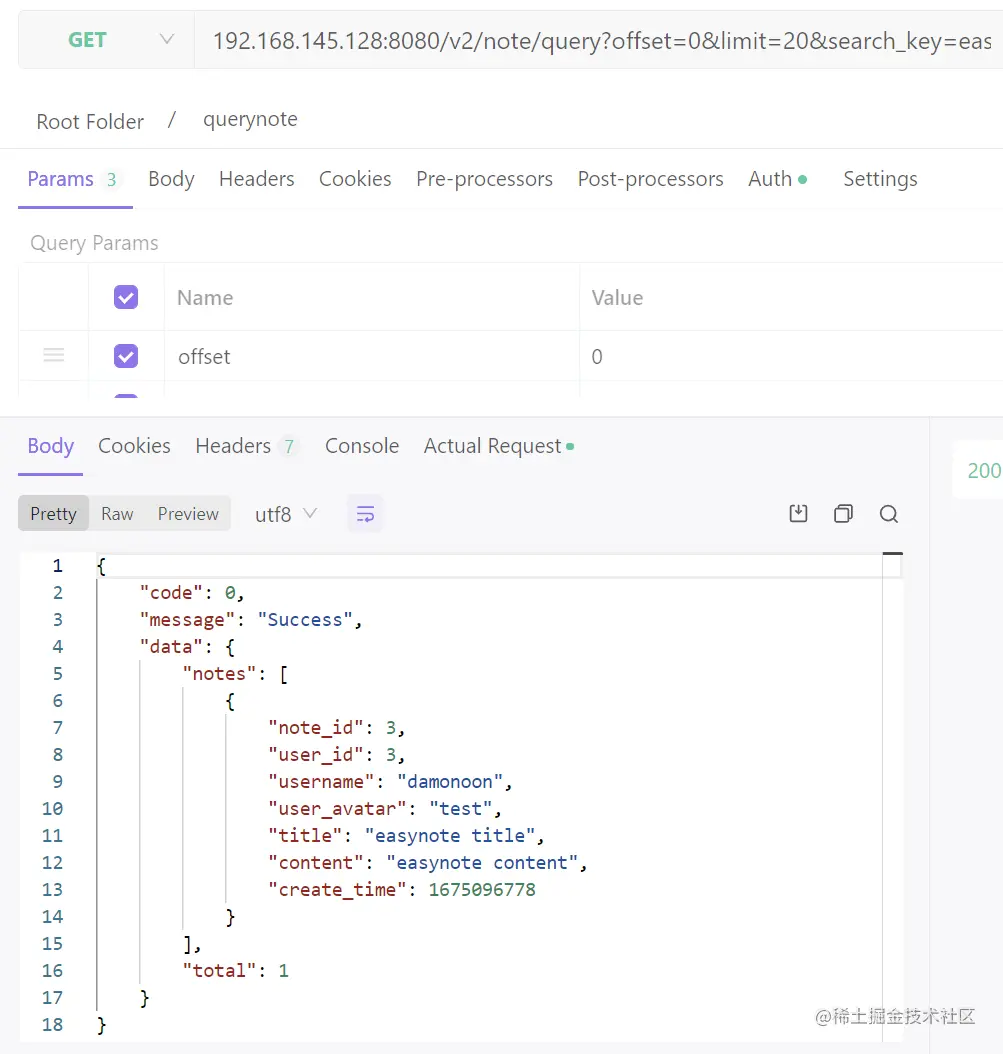Open the Actual Request tab

[x=499, y=446]
